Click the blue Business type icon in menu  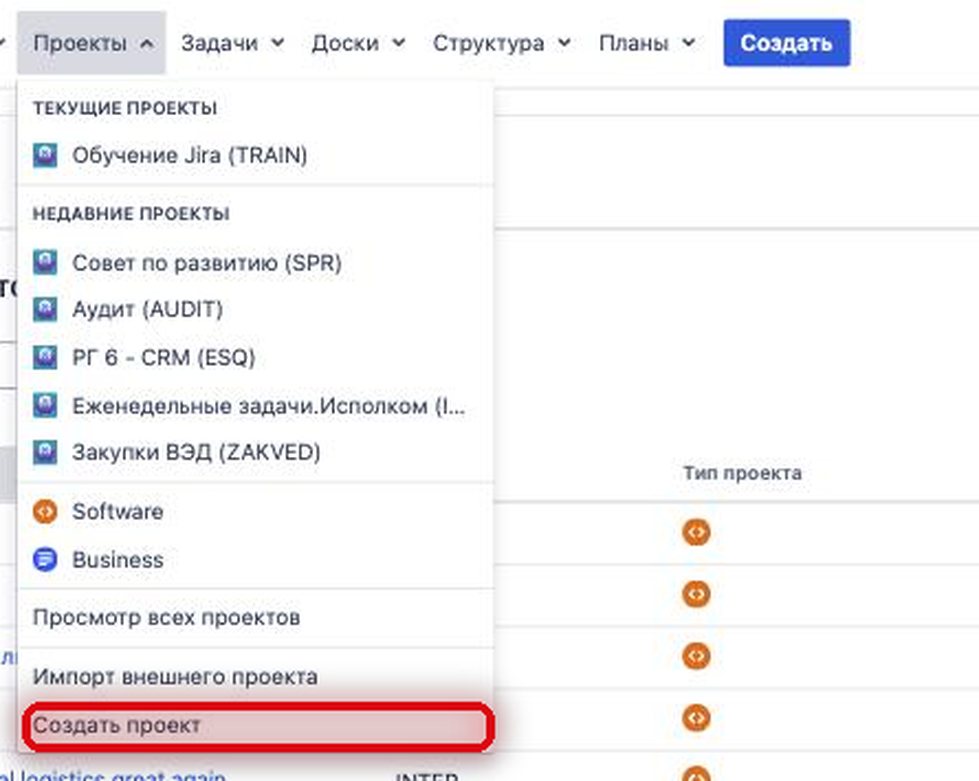45,559
